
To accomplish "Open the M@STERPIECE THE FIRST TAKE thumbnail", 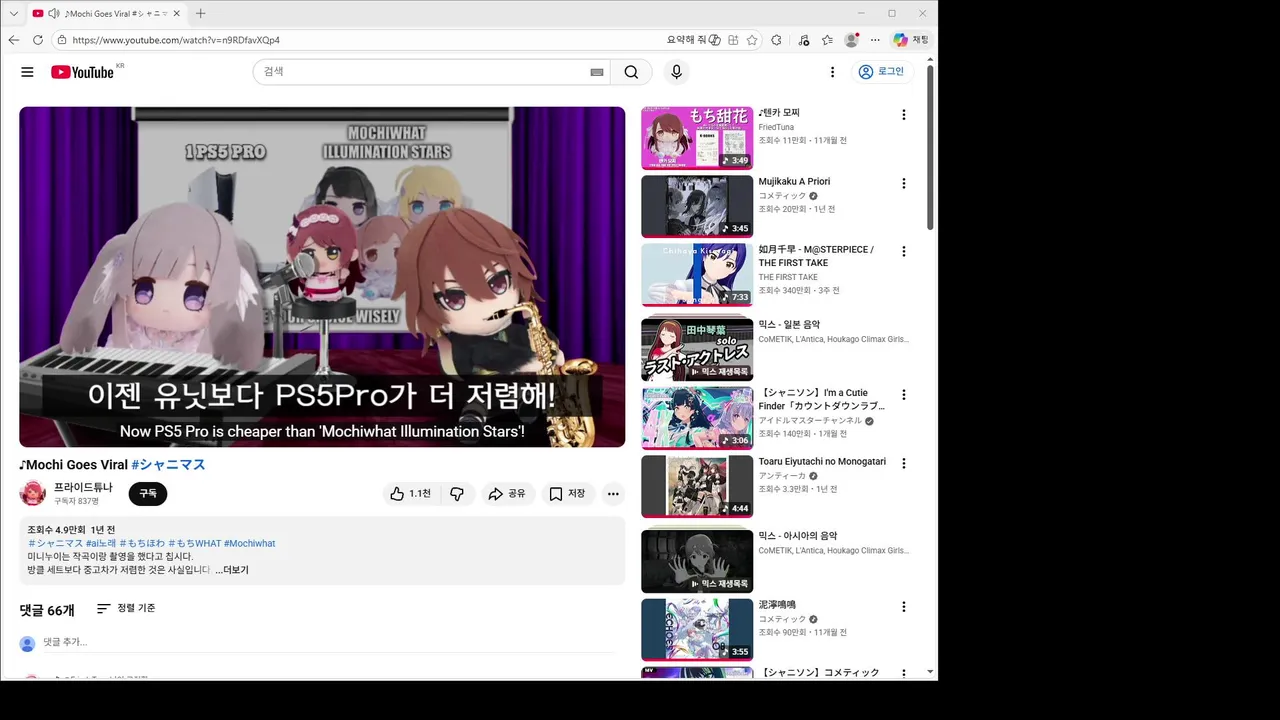I will click(697, 275).
